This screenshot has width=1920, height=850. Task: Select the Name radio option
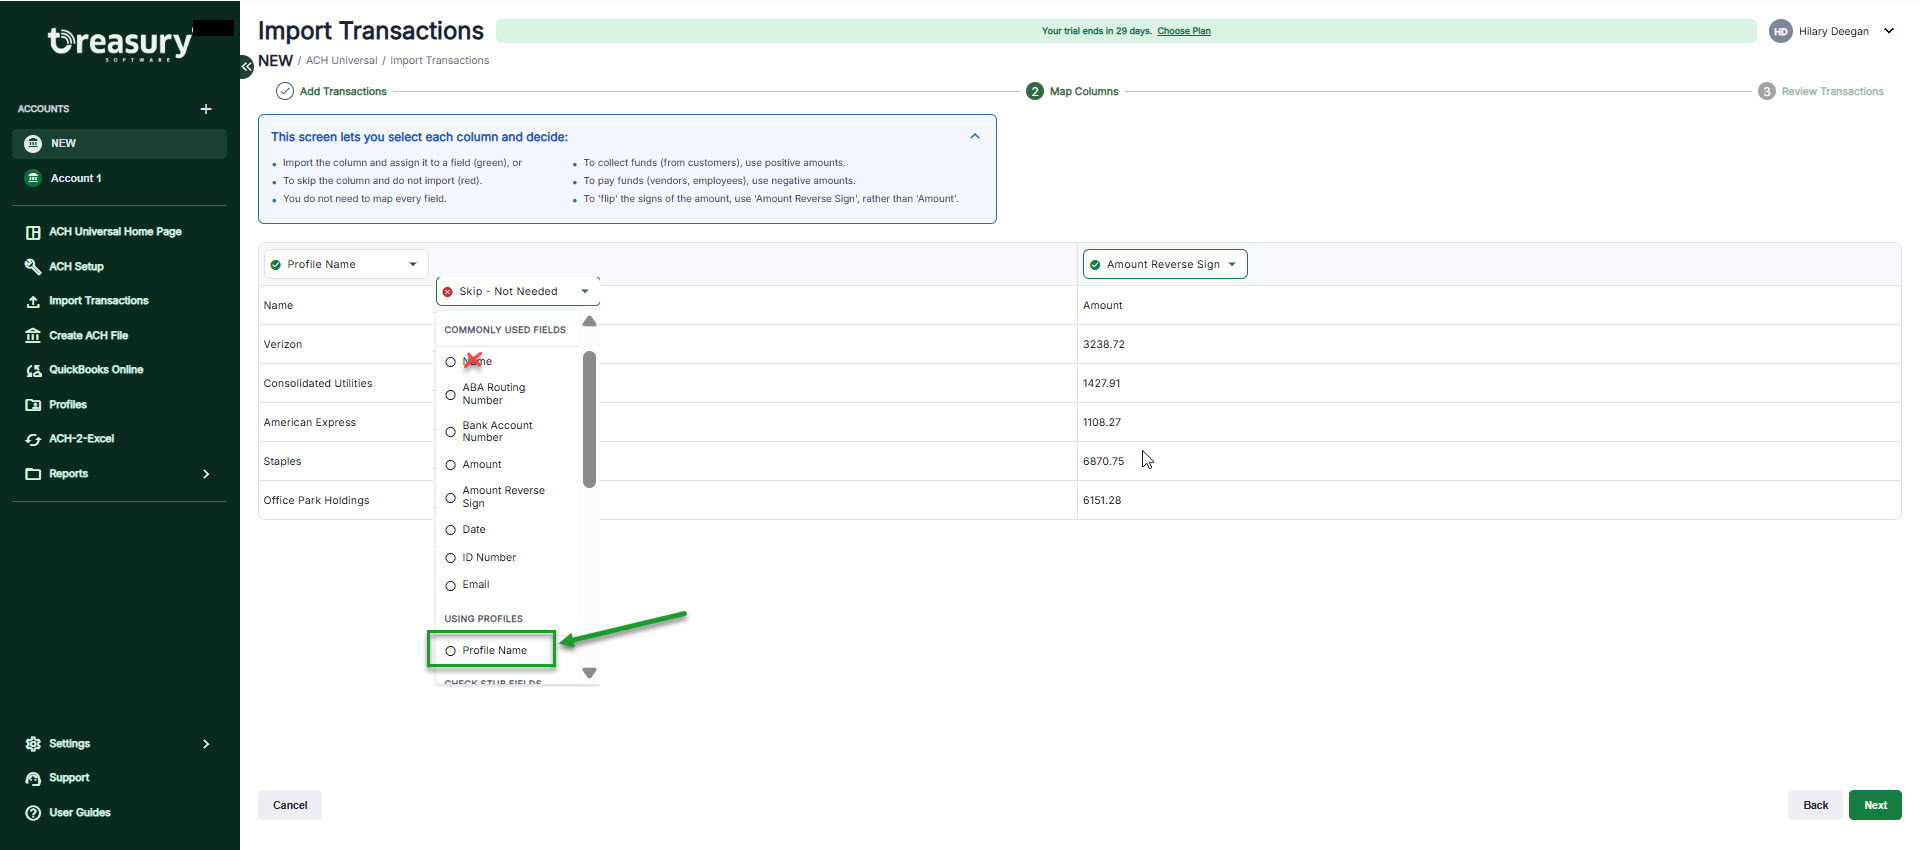451,362
